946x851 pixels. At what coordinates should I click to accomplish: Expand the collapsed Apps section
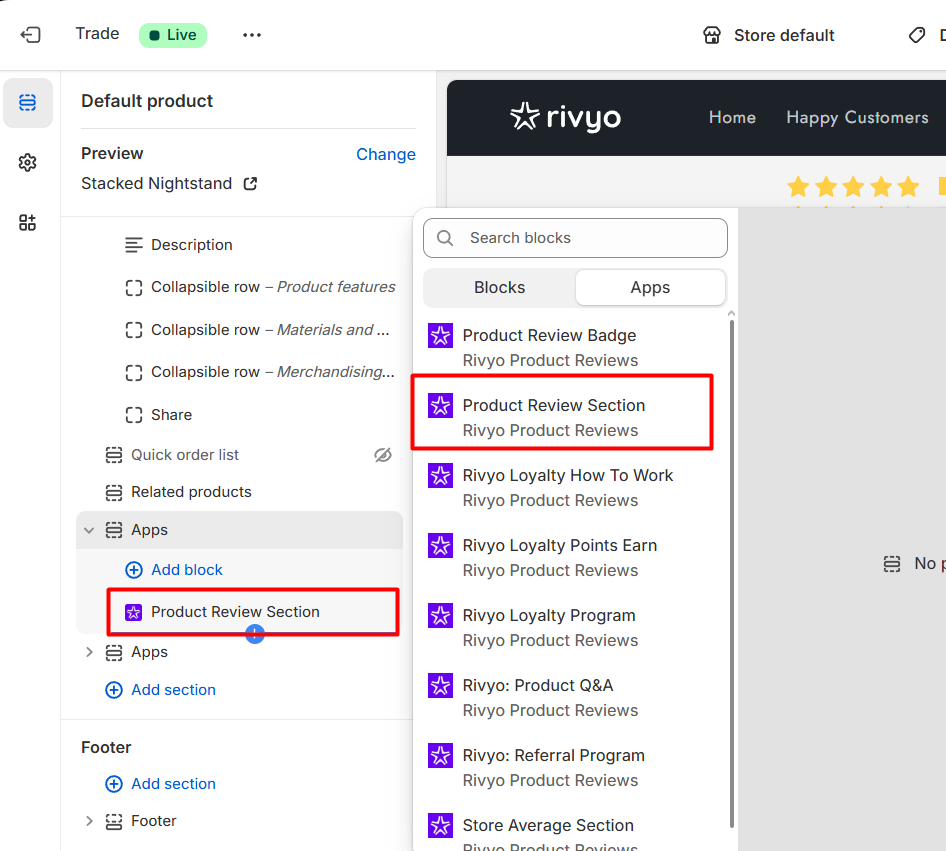point(89,652)
